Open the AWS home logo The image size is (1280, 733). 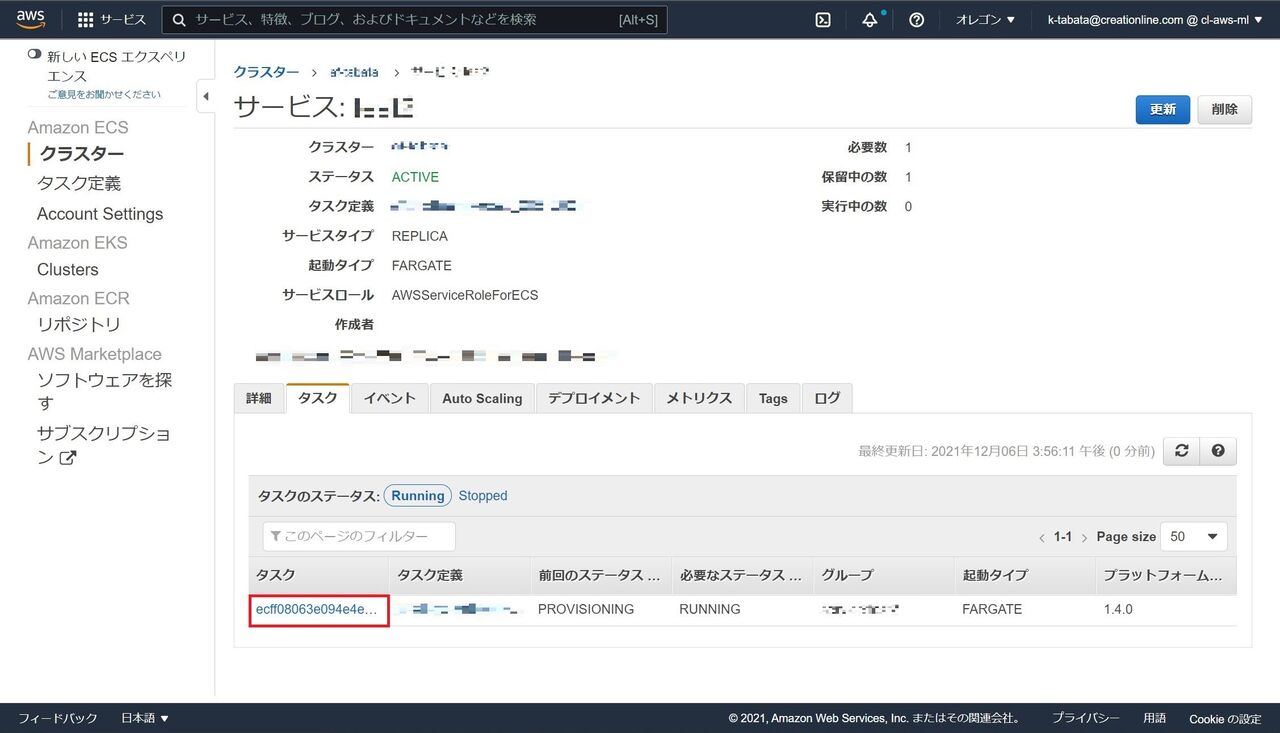31,19
